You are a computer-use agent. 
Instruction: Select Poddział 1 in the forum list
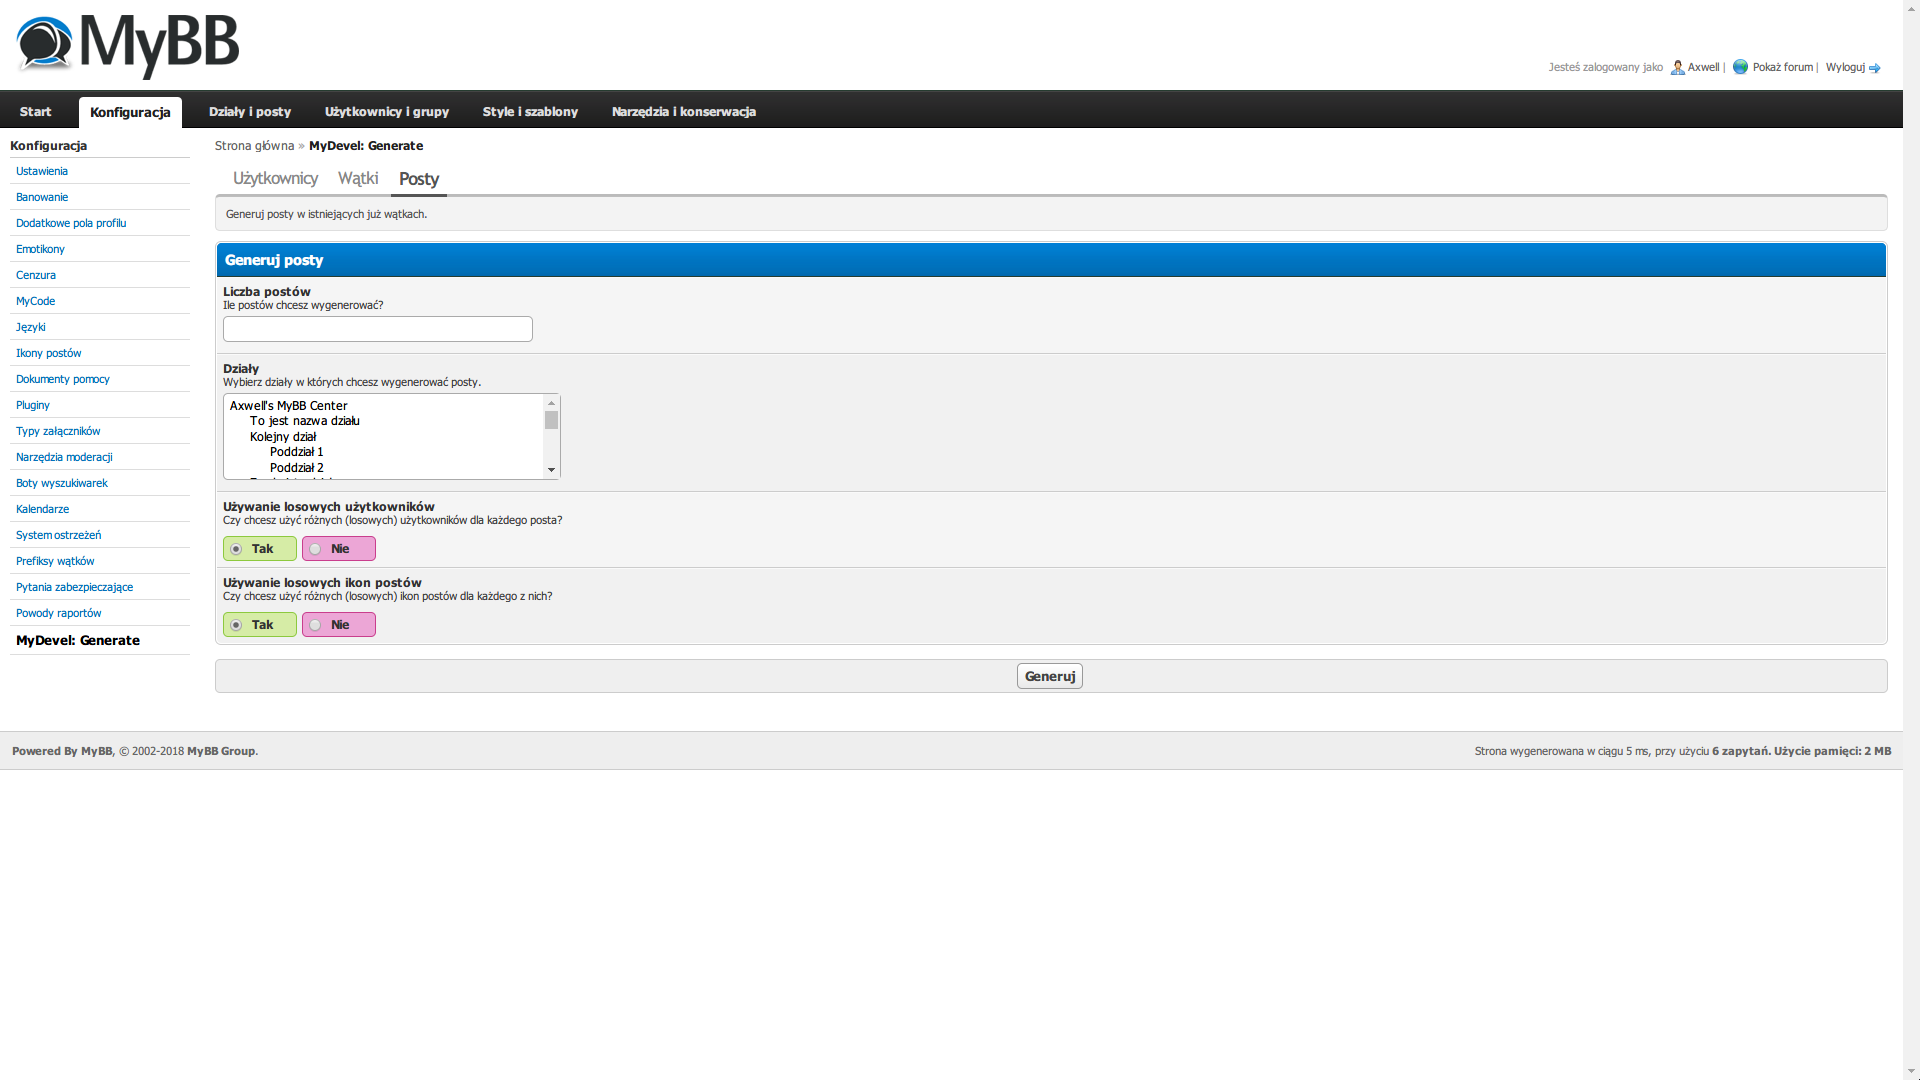(x=297, y=452)
